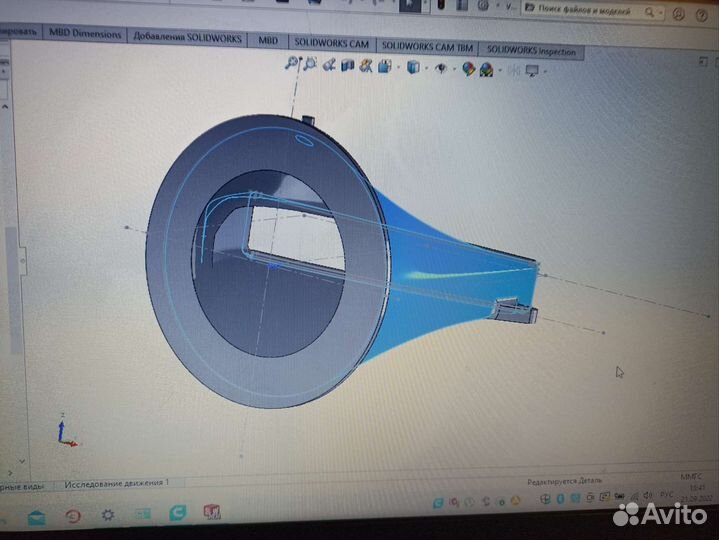Open the Edit Appearance color ball
This screenshot has width=719, height=540.
point(468,69)
